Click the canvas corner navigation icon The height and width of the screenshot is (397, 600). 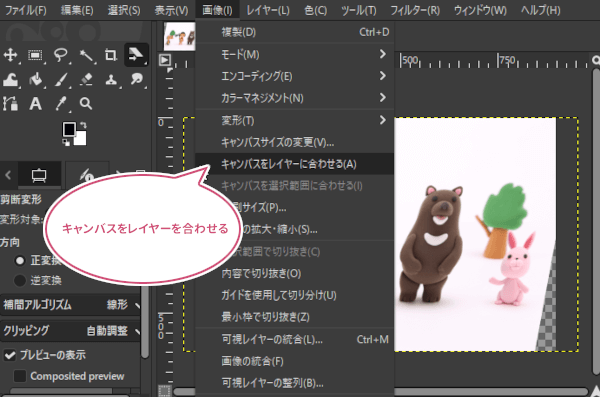point(165,60)
